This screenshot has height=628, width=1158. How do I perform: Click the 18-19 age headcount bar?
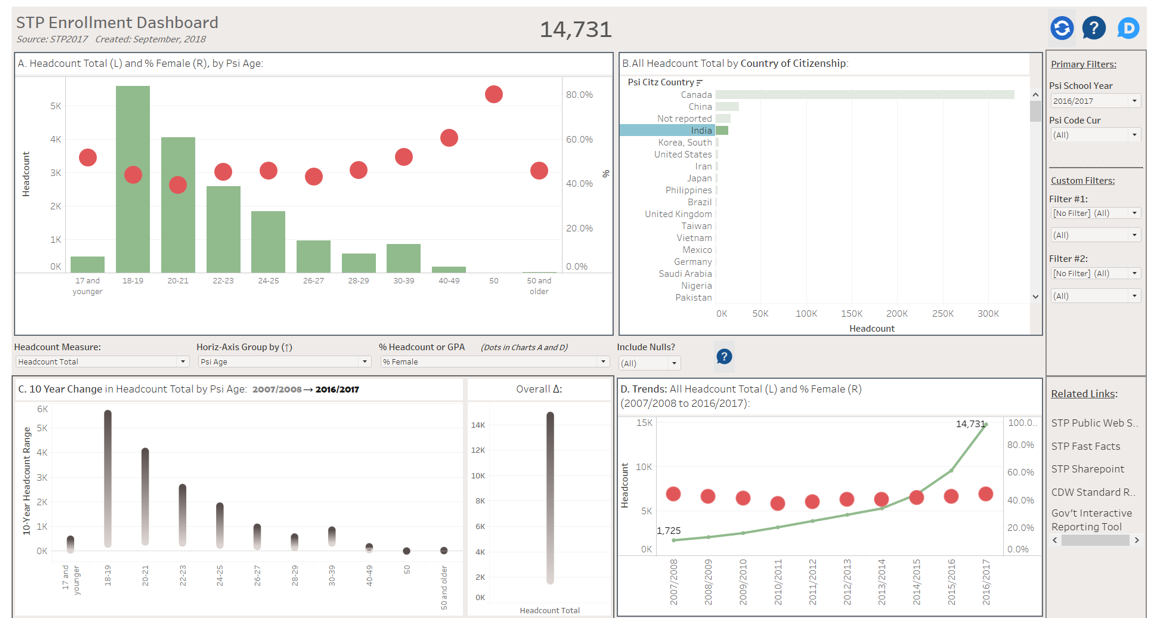133,180
